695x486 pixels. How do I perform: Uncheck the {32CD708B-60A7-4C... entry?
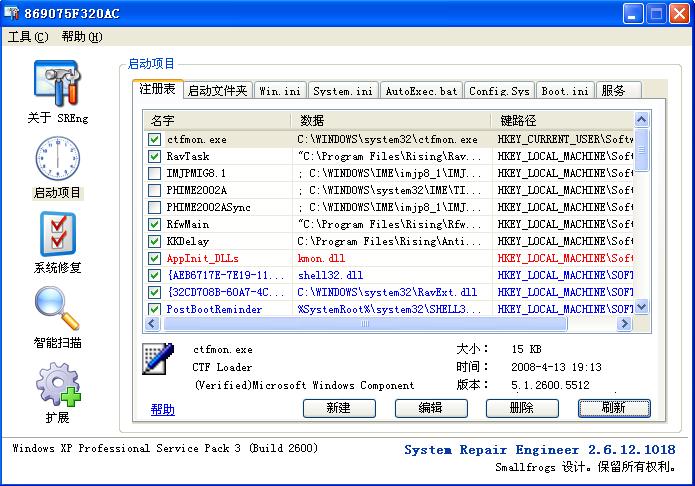pos(154,292)
